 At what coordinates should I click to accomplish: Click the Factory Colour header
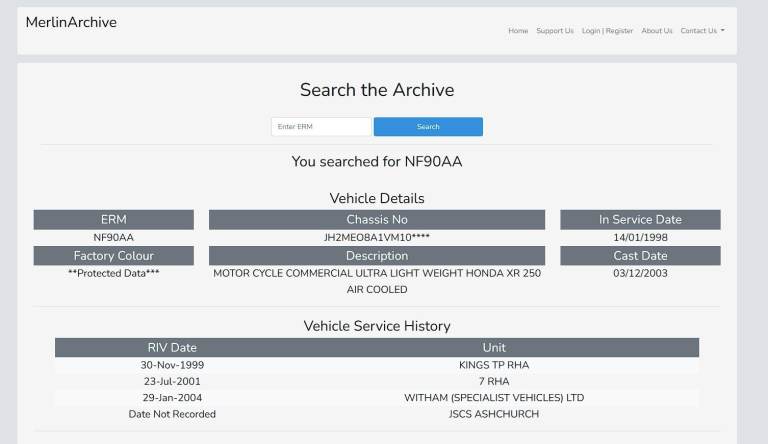114,256
